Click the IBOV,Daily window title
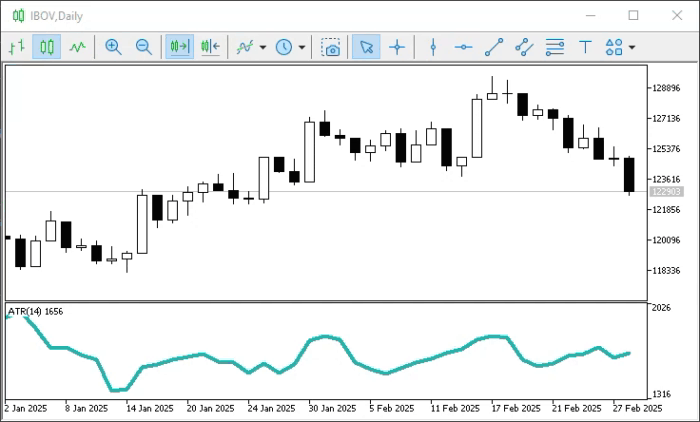Image resolution: width=700 pixels, height=422 pixels. pyautogui.click(x=57, y=16)
